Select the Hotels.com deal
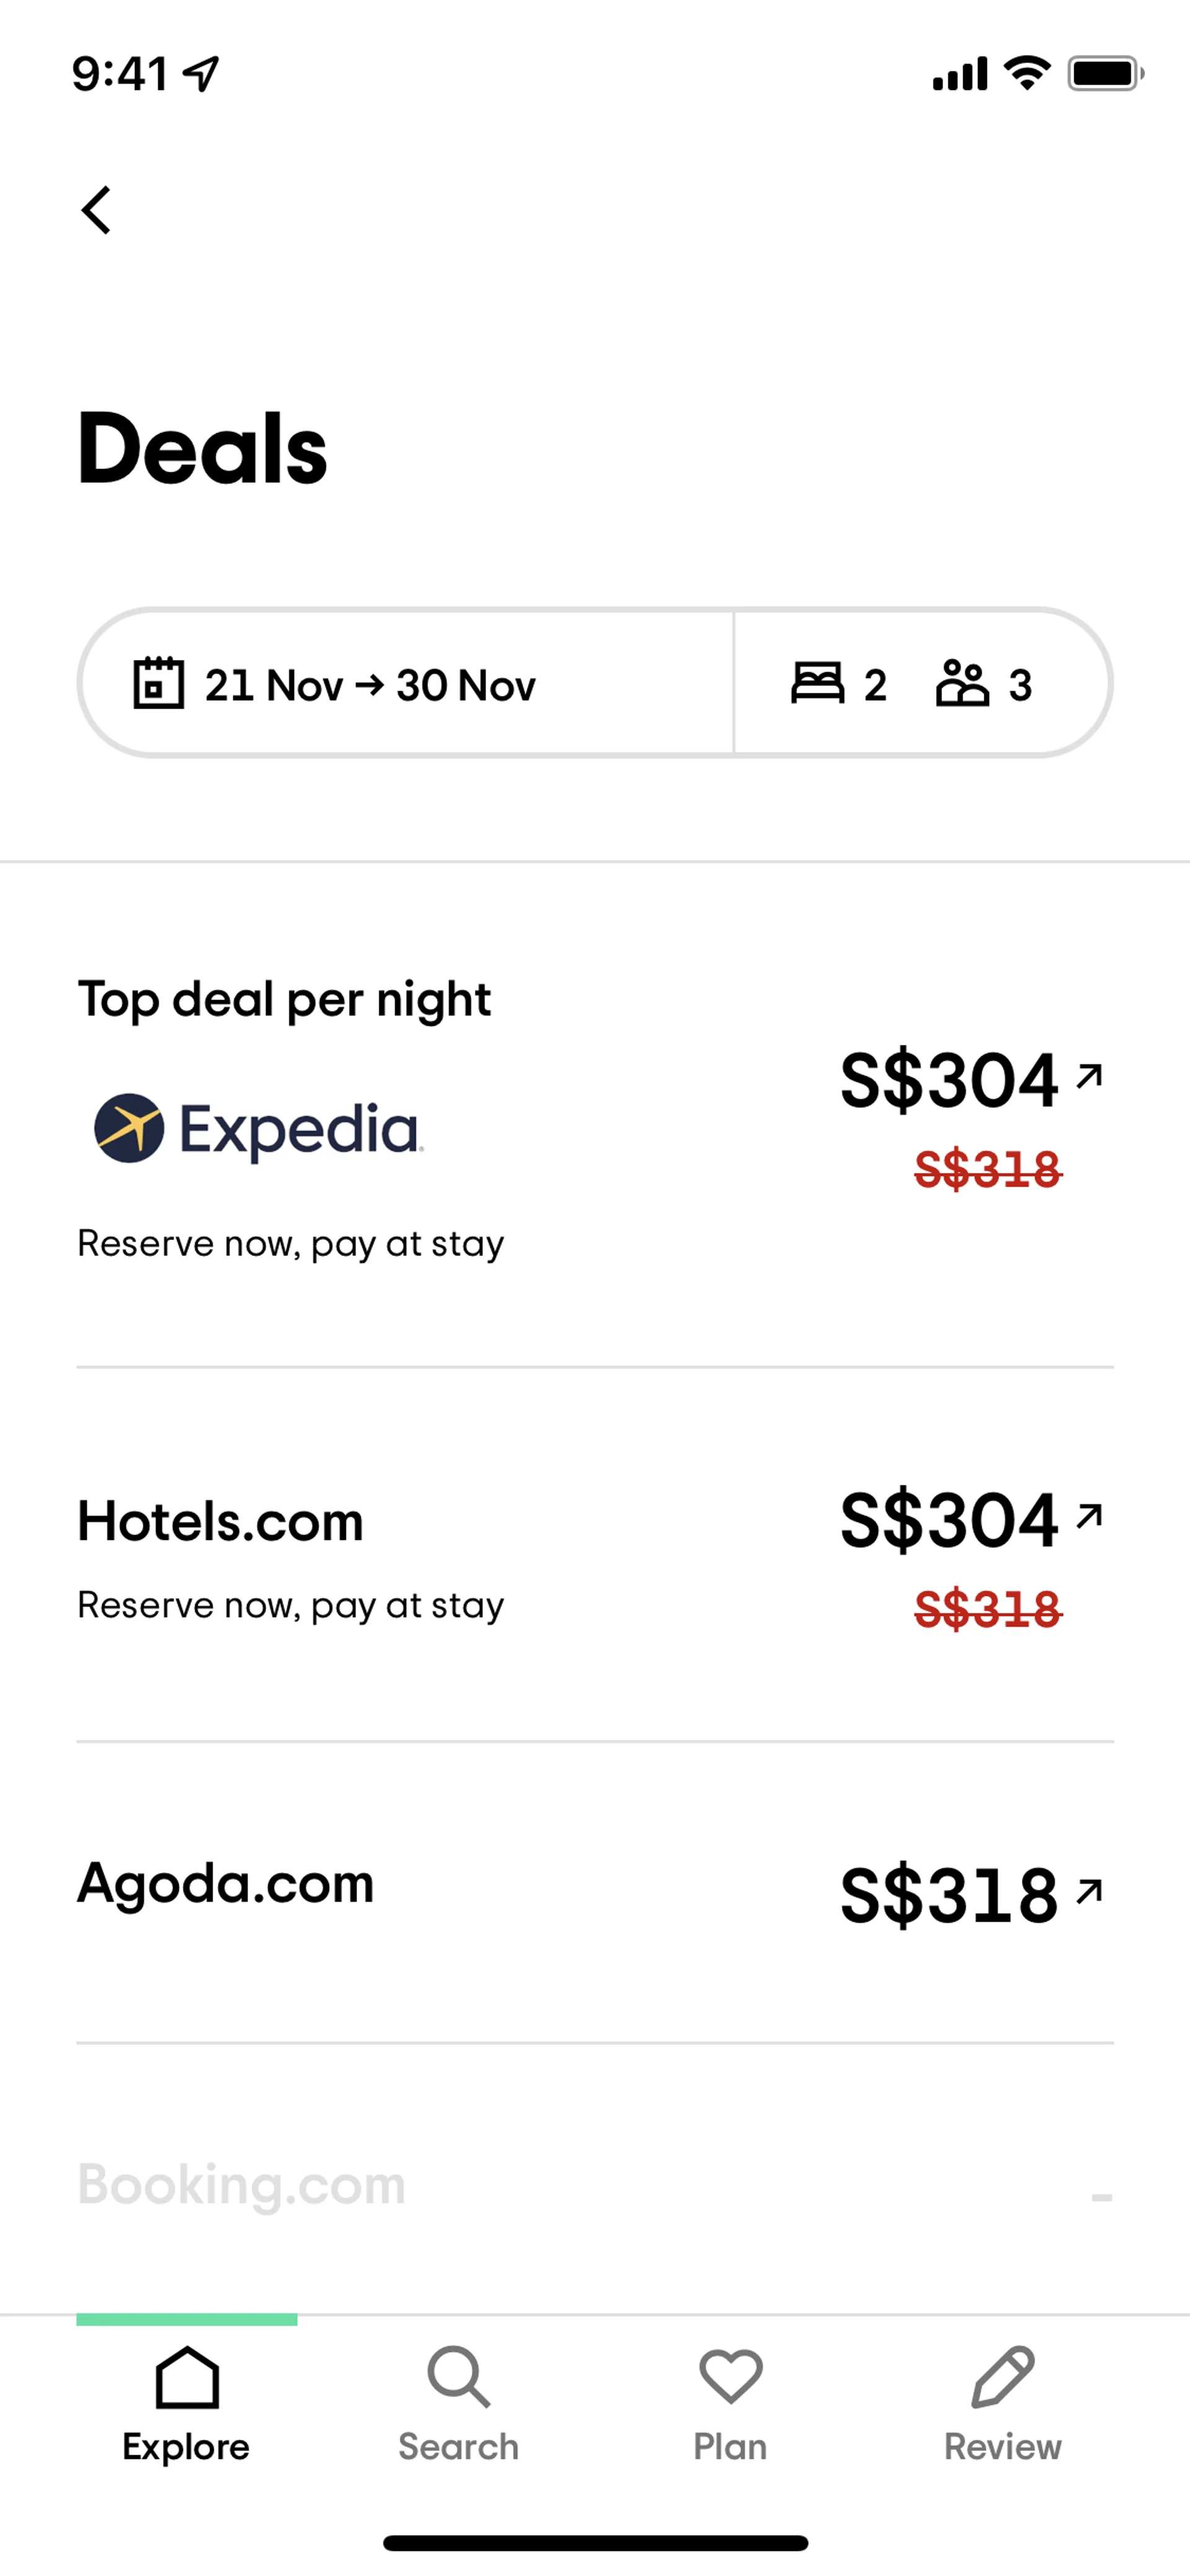The height and width of the screenshot is (2576, 1190). 220,1522
